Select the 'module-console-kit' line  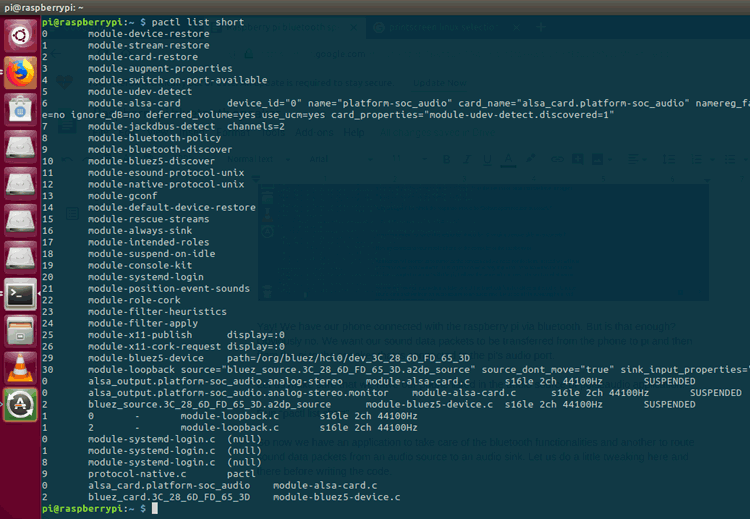coord(140,265)
